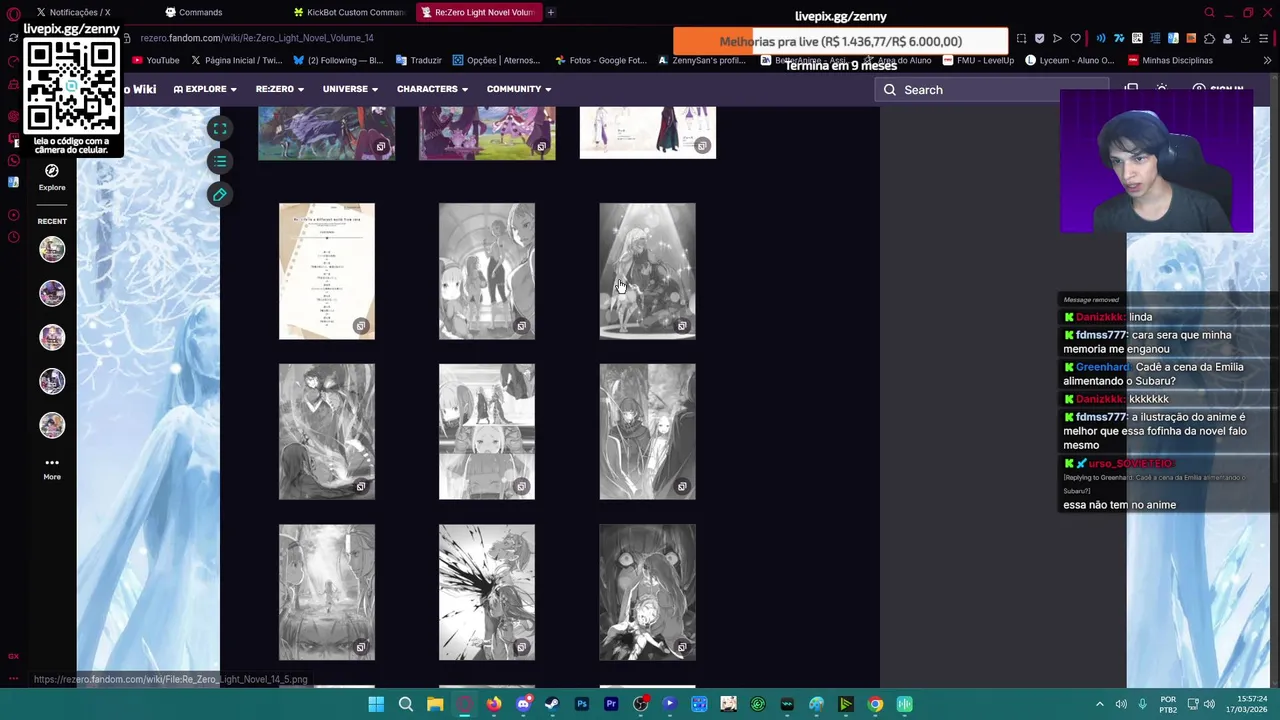
Task: Switch to KickBot Custom Commands tab
Action: click(x=350, y=12)
